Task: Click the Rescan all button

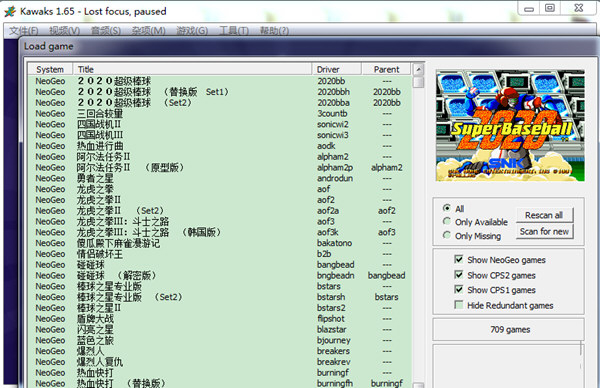Action: point(544,215)
